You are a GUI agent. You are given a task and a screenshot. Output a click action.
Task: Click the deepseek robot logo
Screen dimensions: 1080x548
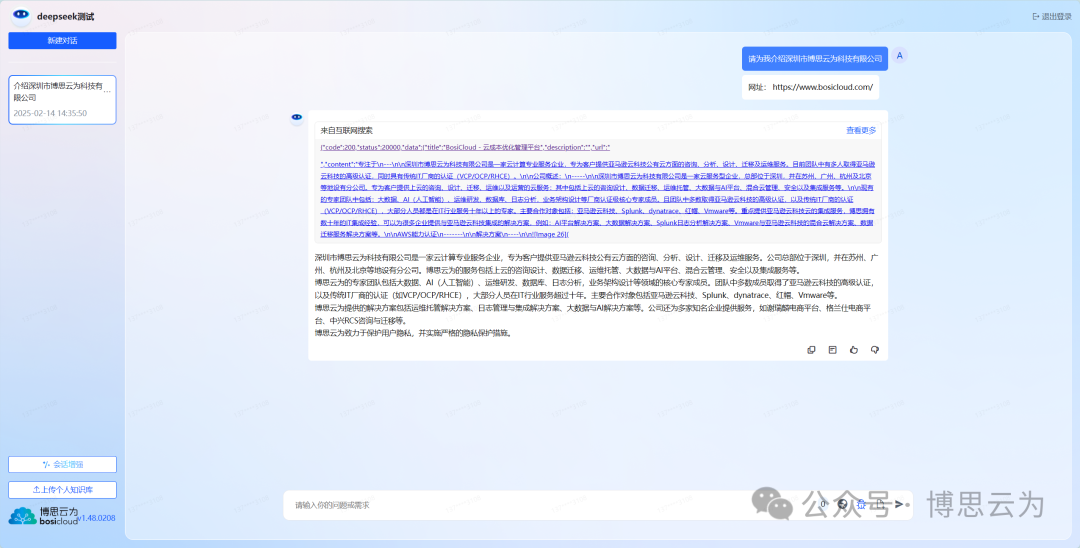click(x=21, y=16)
